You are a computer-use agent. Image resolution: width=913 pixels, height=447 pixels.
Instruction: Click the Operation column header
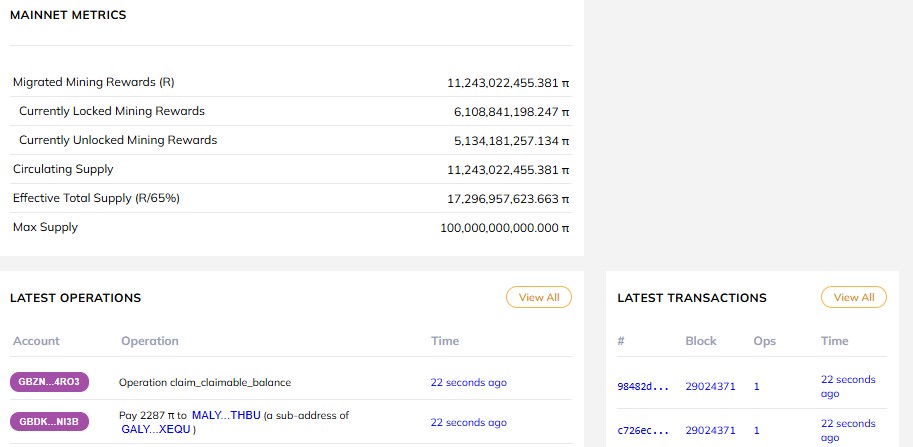click(x=150, y=341)
